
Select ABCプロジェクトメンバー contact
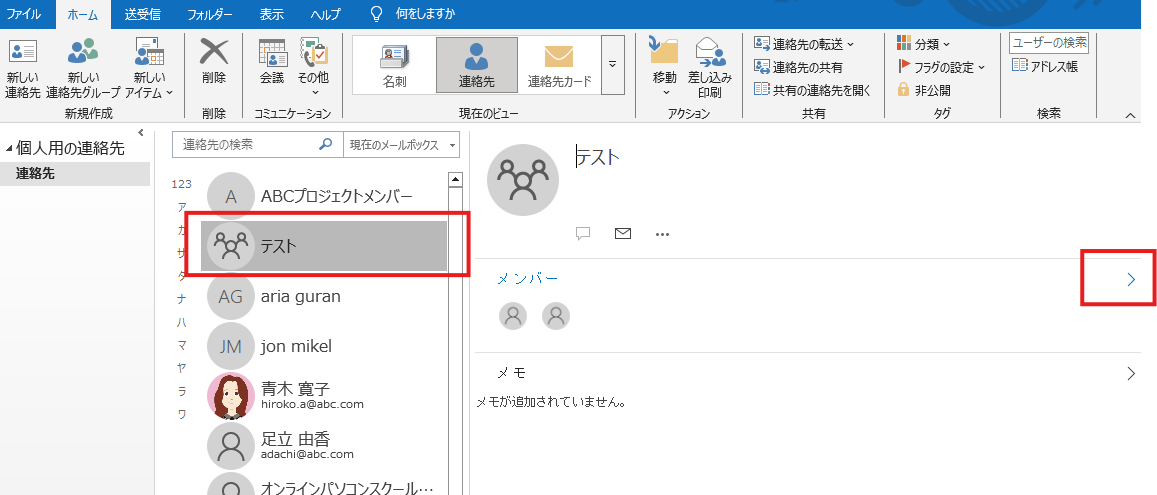[324, 196]
